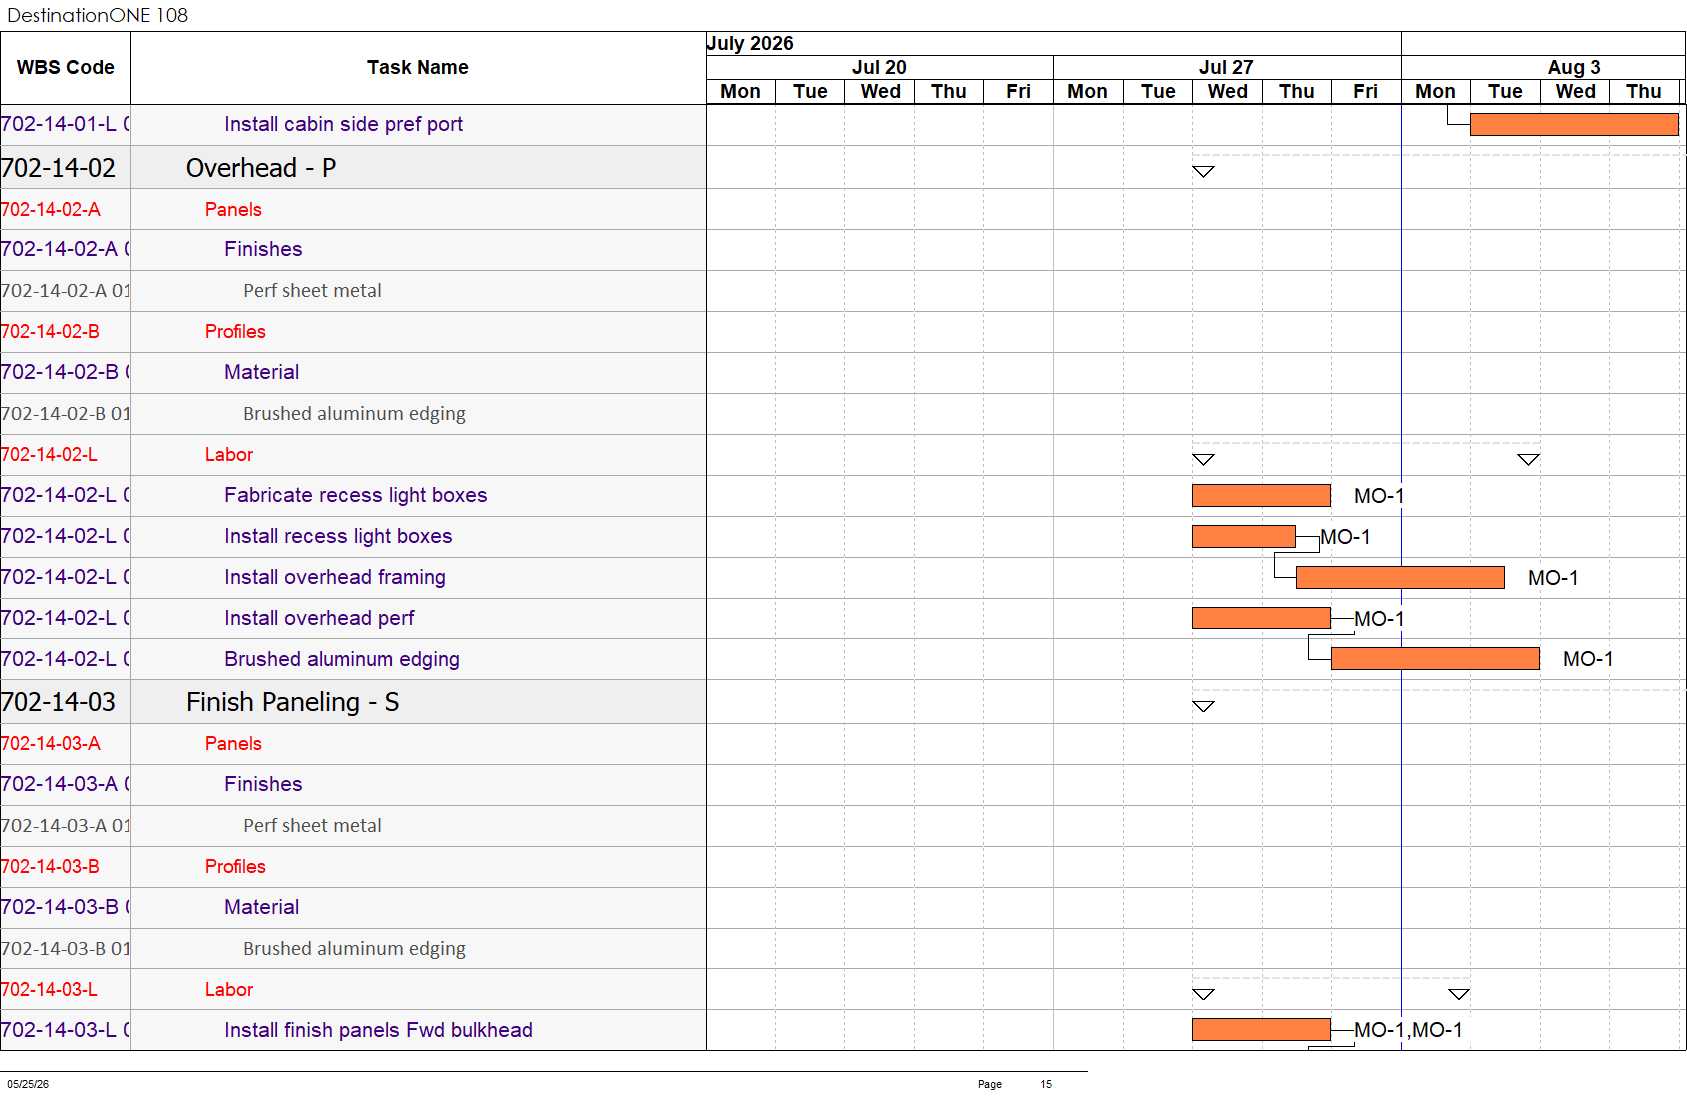The image size is (1687, 1097).
Task: Select the Jul 27 week header
Action: click(1226, 67)
